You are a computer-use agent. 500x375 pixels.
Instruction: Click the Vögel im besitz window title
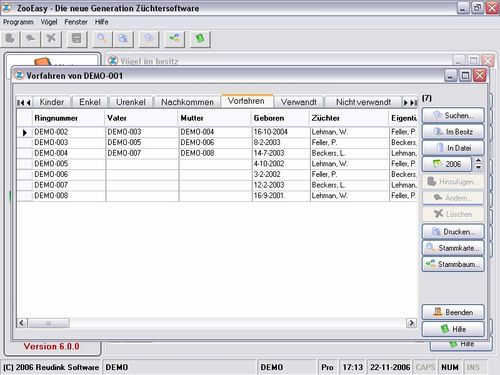click(149, 61)
